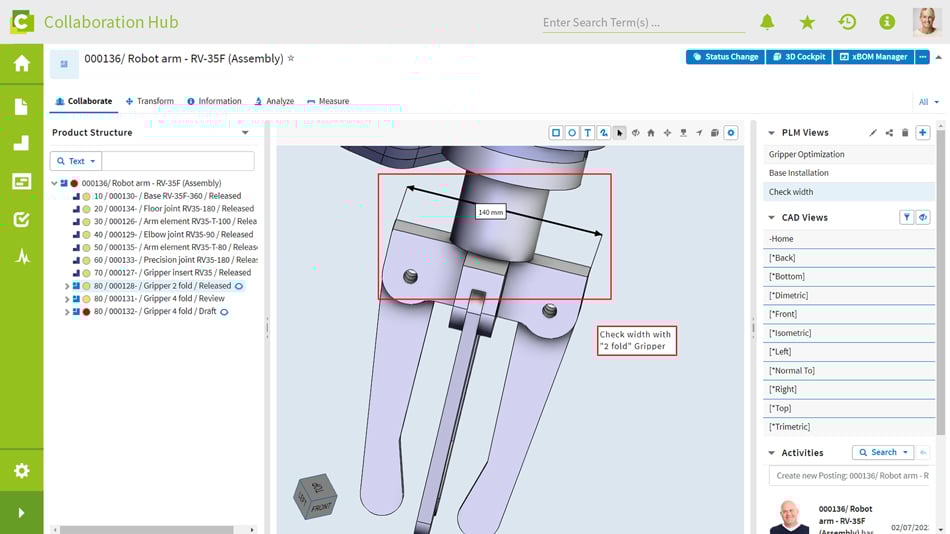
Task: Select the circle markup tool
Action: coord(572,132)
